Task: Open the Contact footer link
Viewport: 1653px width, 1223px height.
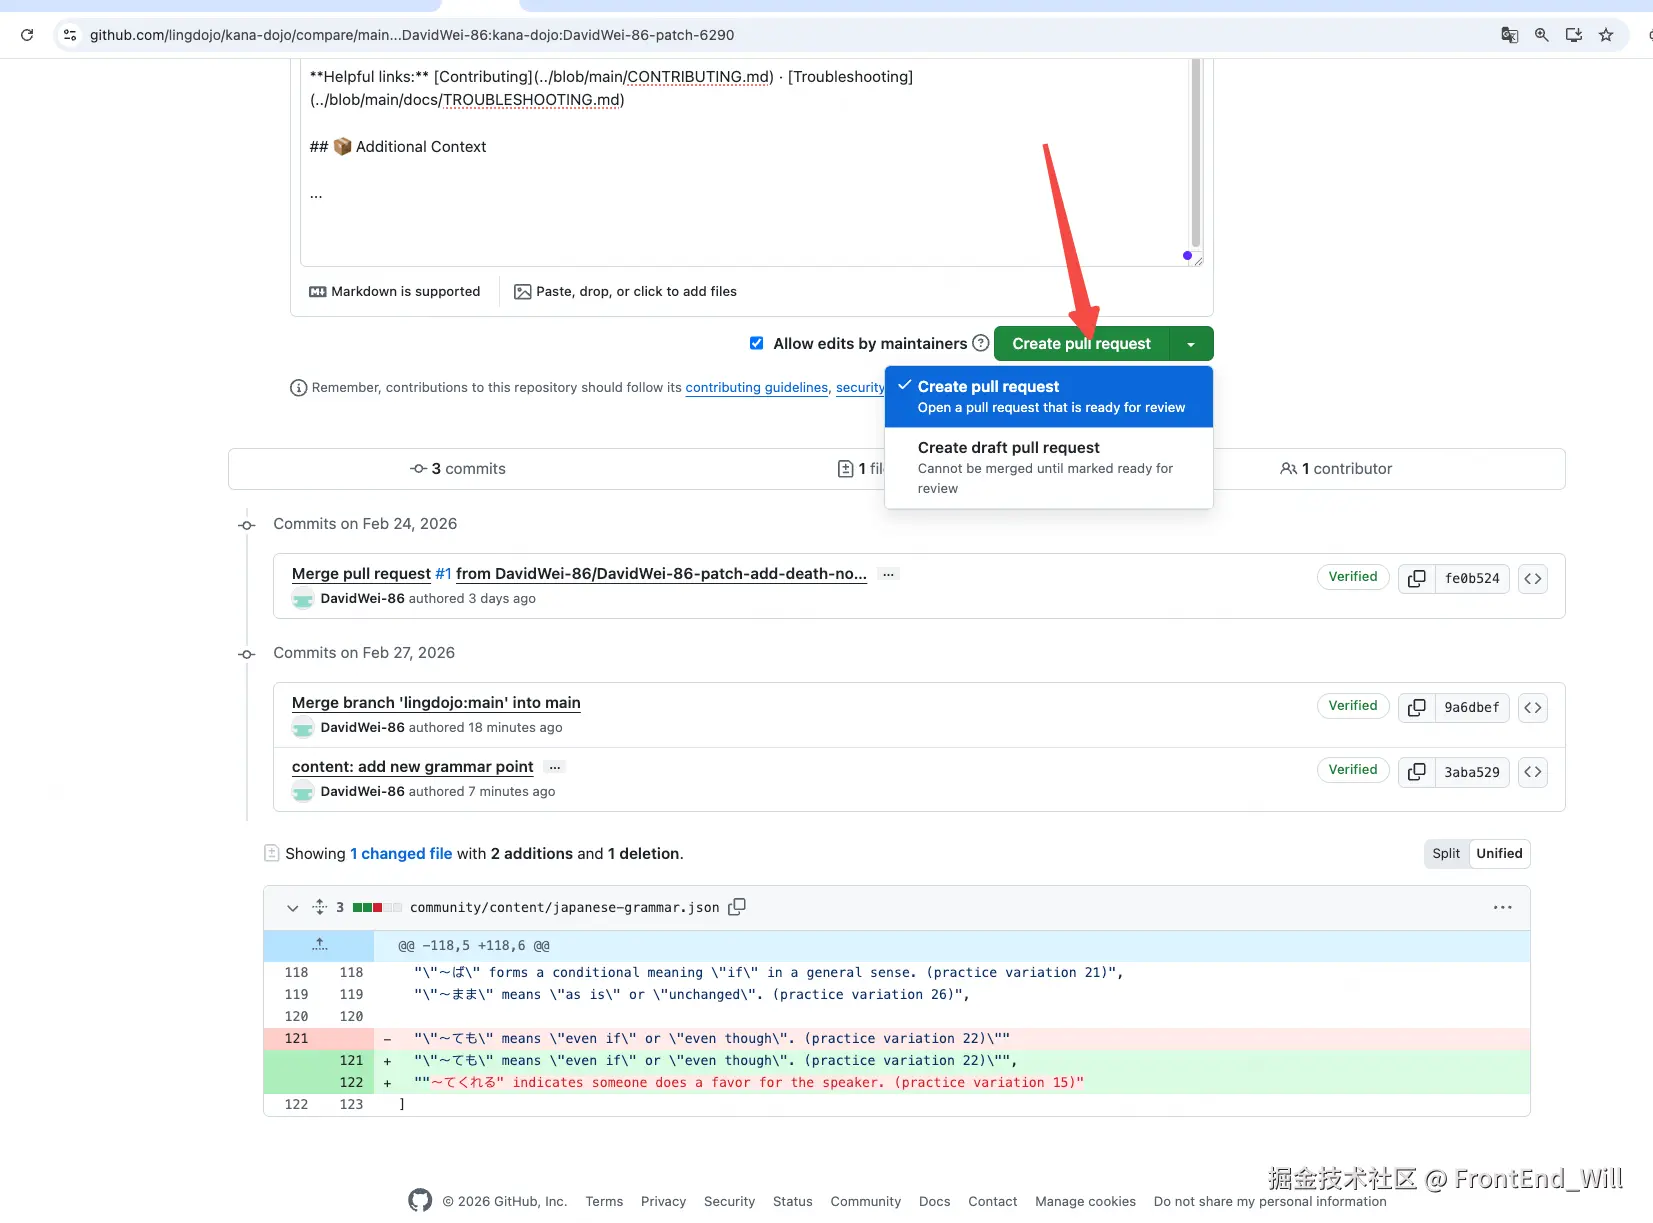Action: click(x=992, y=1202)
